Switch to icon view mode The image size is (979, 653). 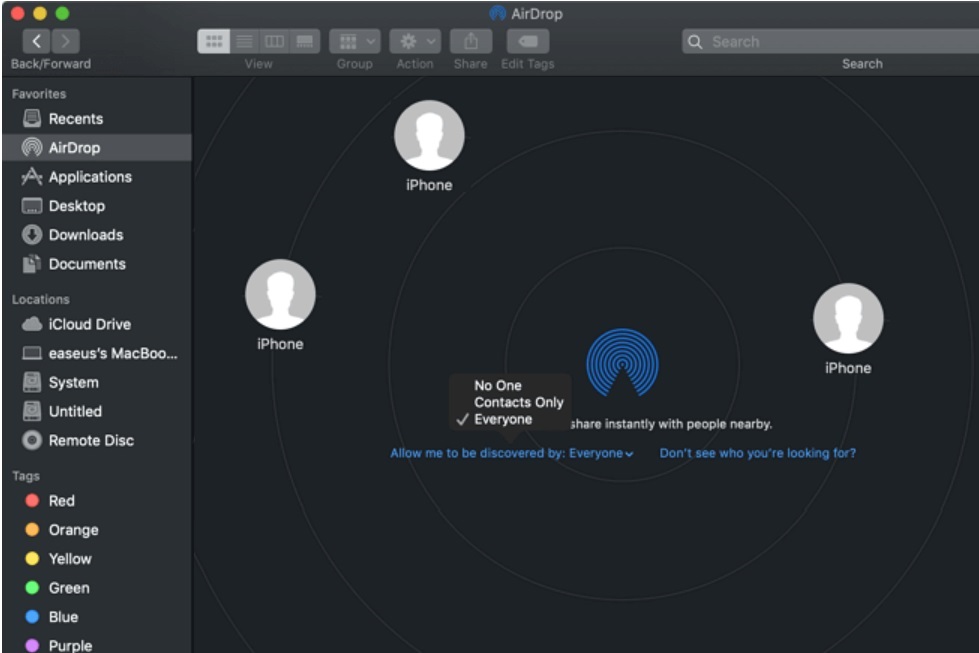pos(213,41)
